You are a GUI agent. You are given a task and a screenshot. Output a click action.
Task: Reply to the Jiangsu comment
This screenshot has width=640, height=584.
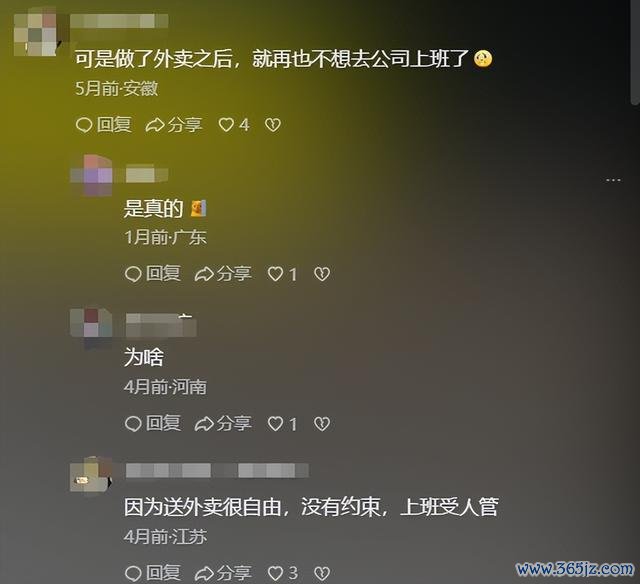coord(153,573)
